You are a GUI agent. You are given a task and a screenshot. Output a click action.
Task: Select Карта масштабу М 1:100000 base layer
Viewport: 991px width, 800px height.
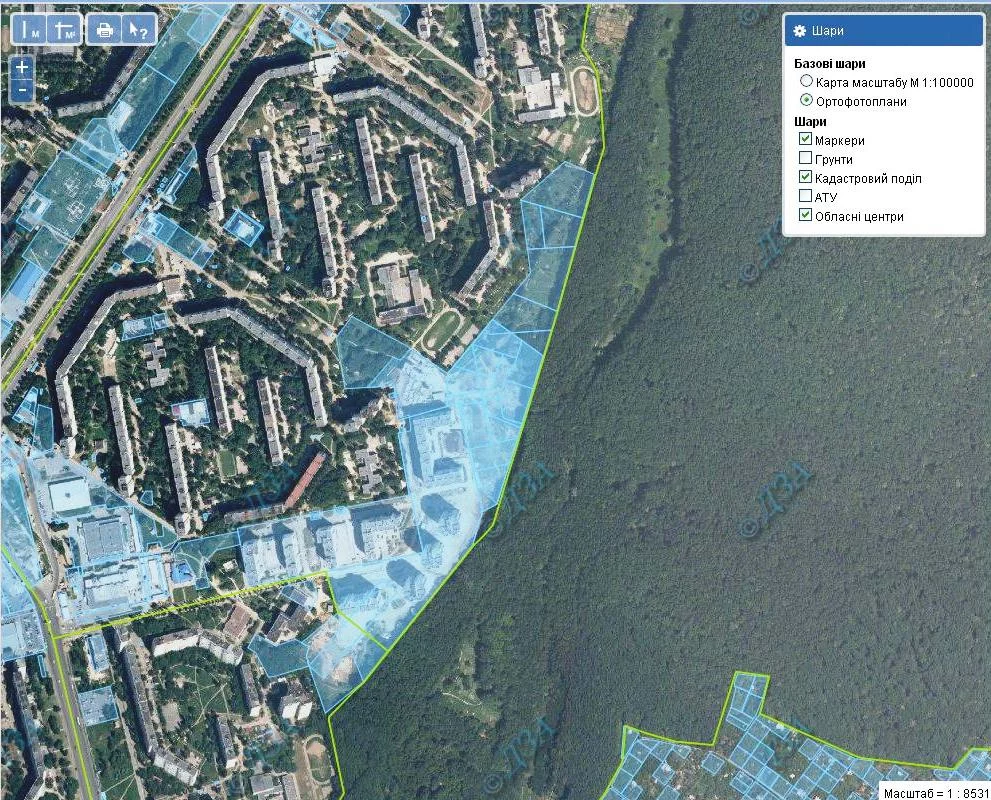click(806, 81)
